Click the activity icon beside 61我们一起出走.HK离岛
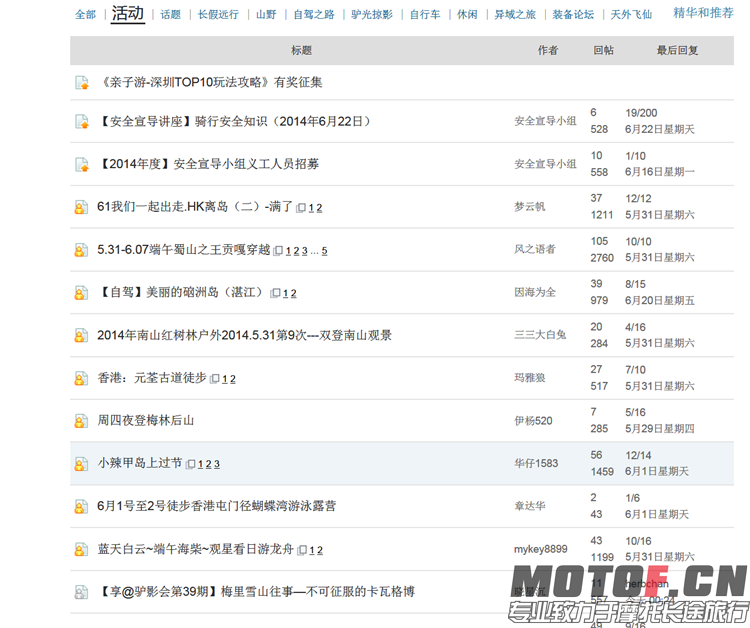 tap(81, 208)
